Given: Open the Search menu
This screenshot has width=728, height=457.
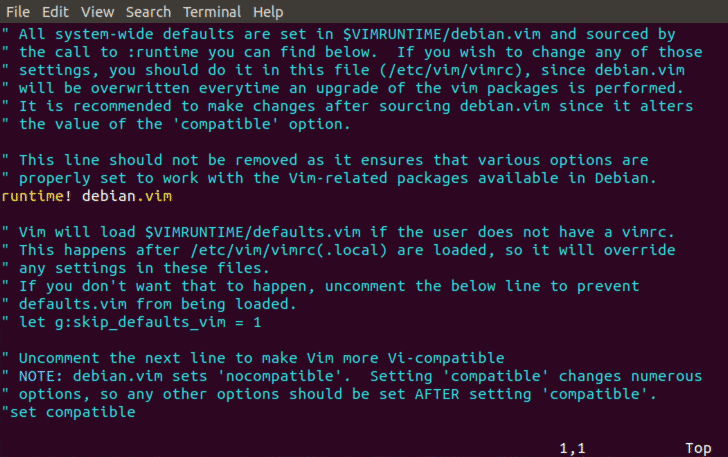Looking at the screenshot, I should pyautogui.click(x=148, y=12).
